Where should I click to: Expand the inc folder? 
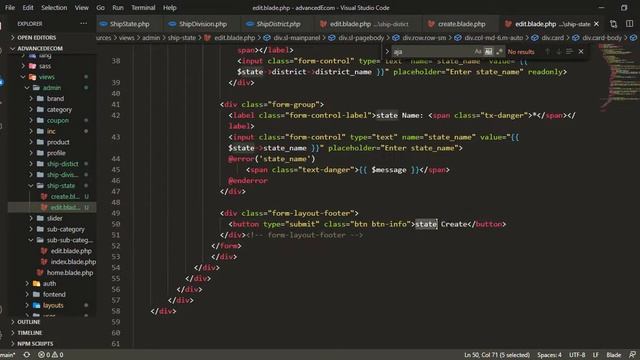[52, 131]
